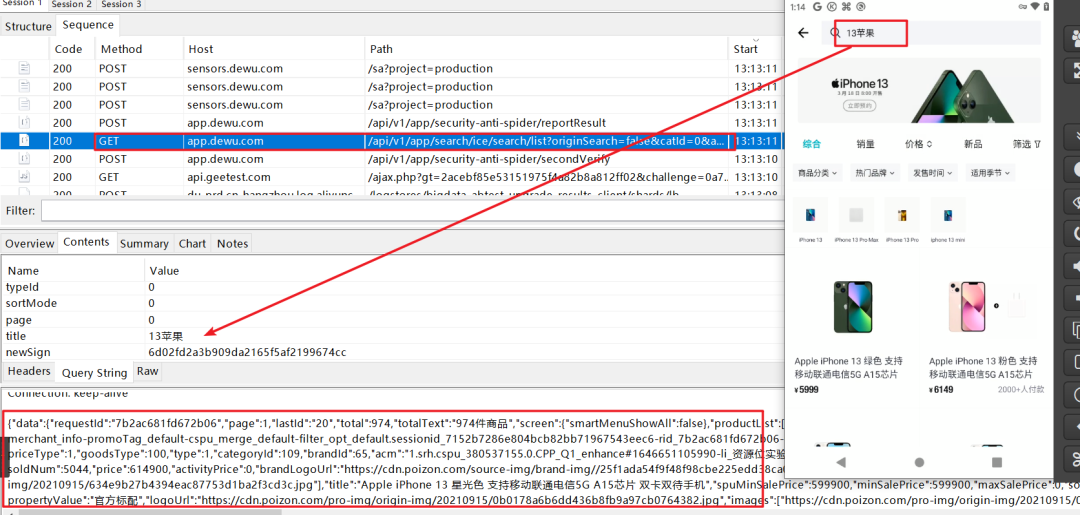Click the newSign value 6d02fd2a3b909da2165f5af2199674cc

click(247, 353)
